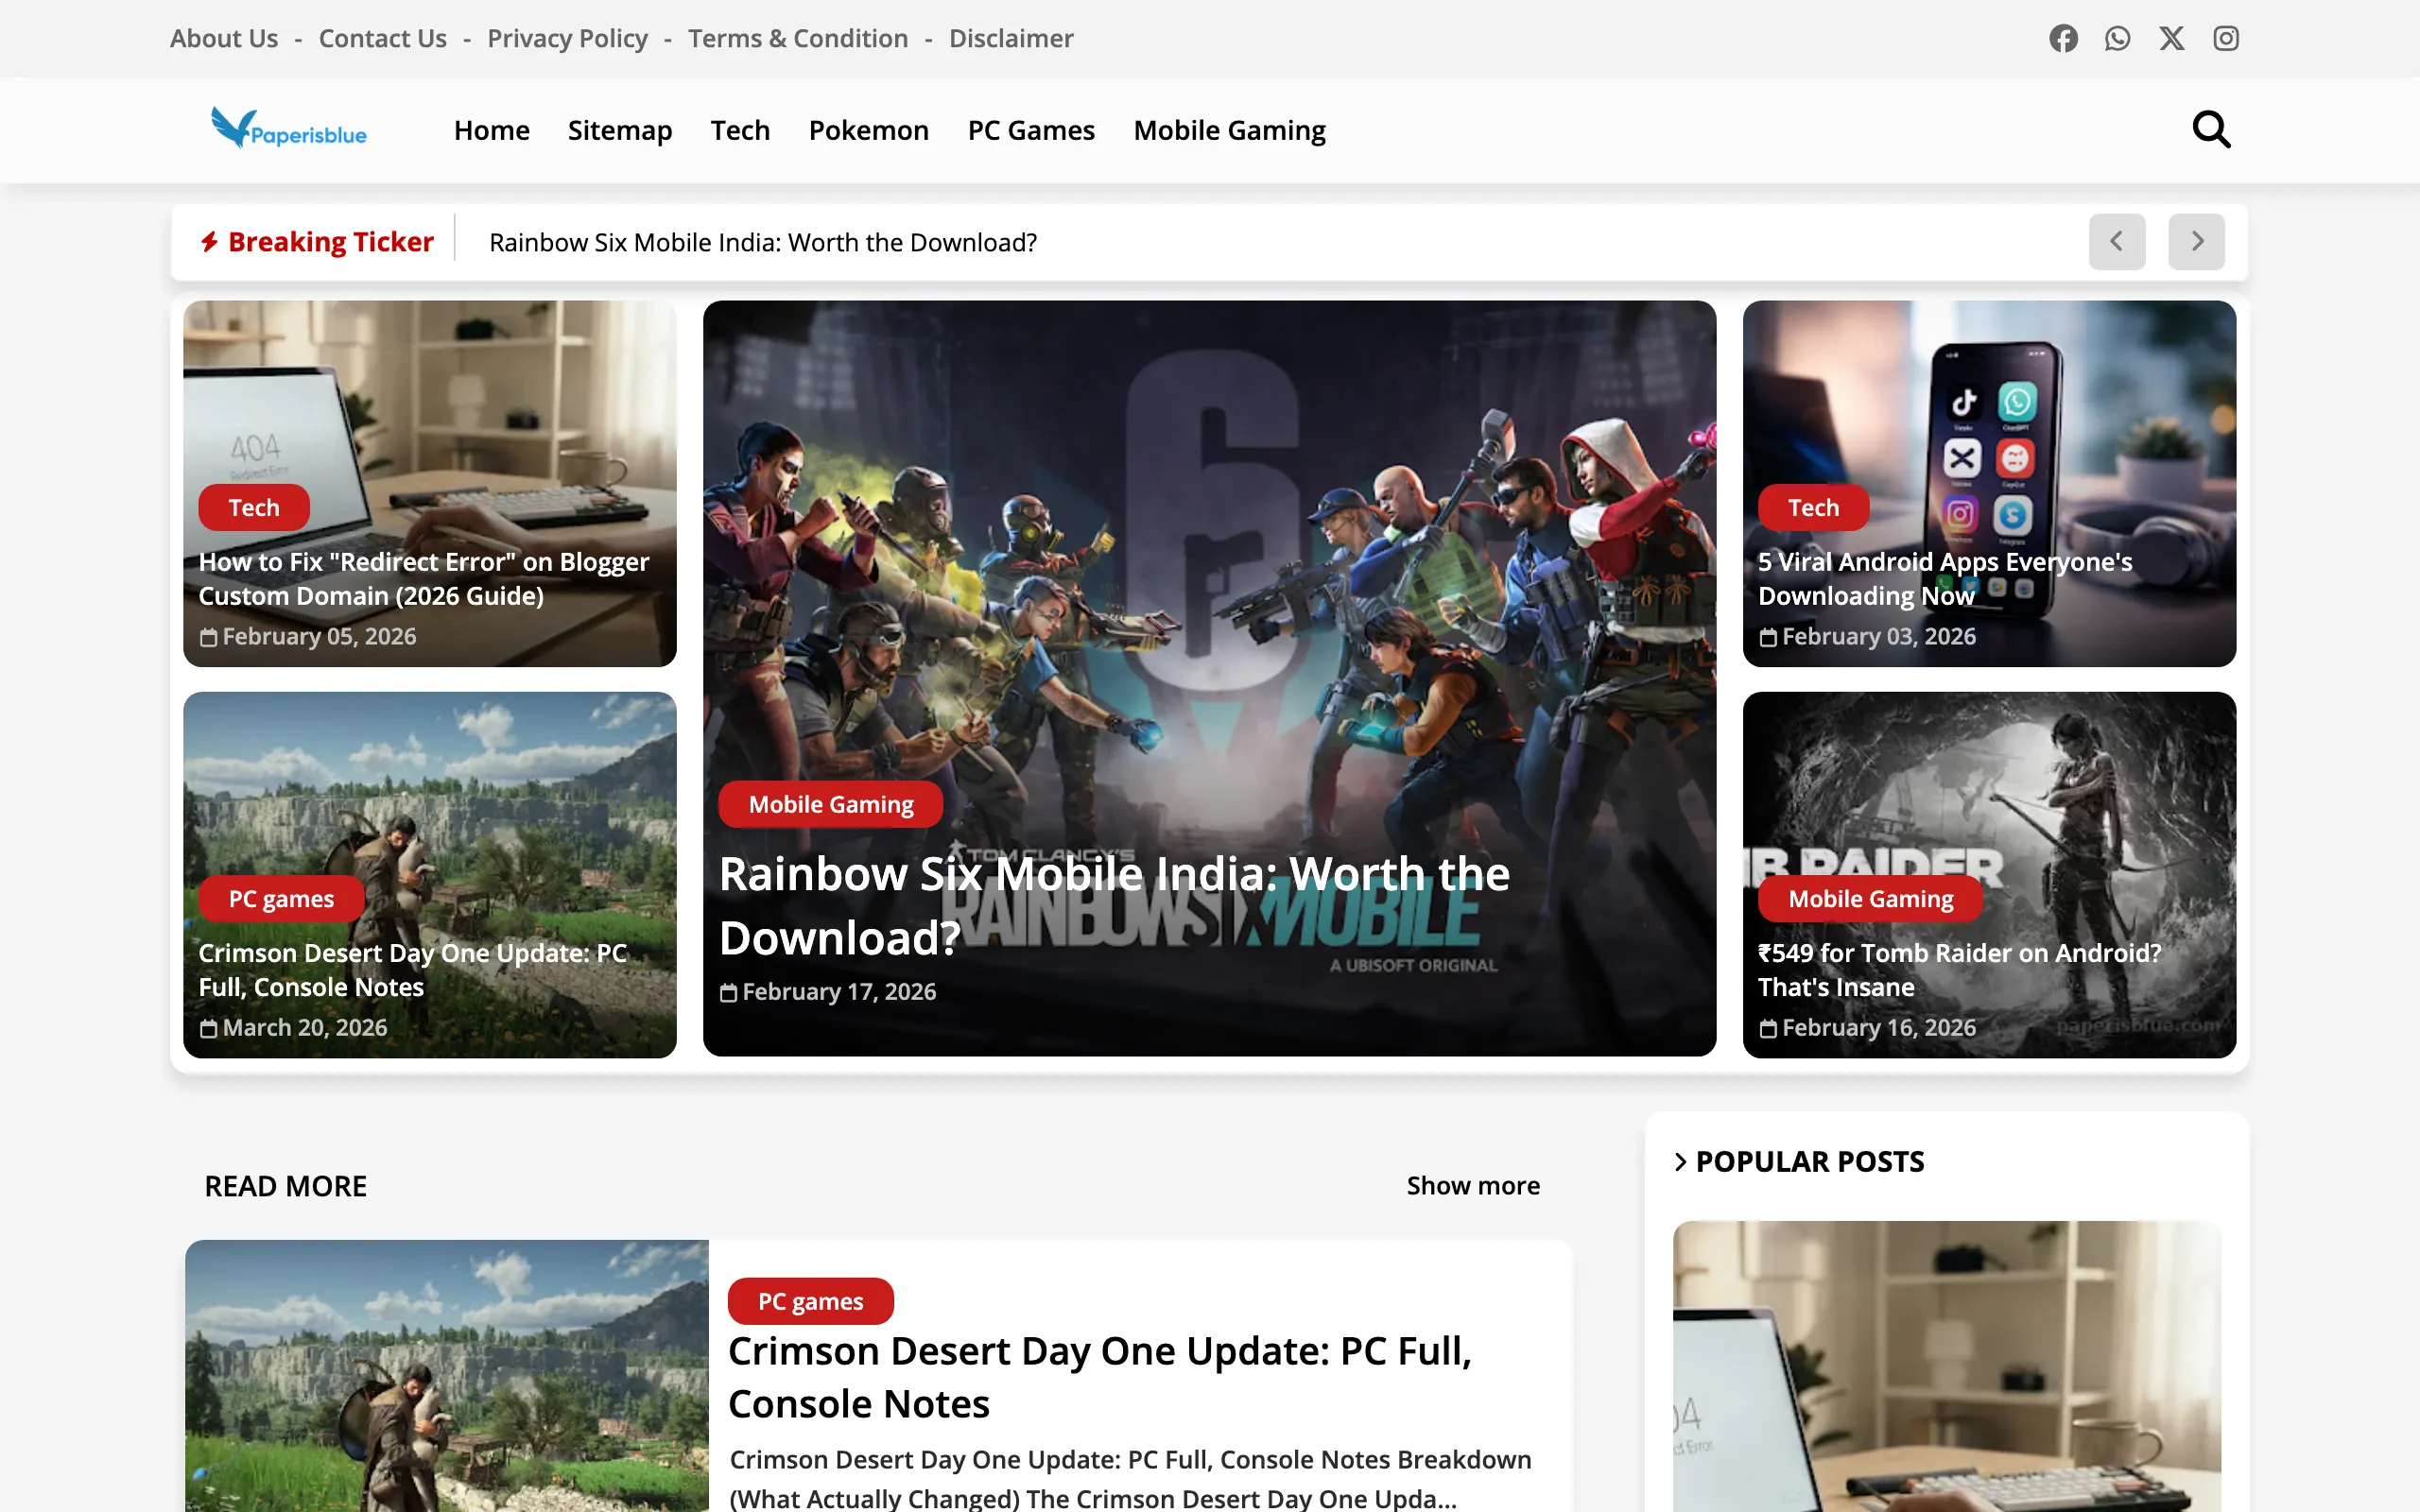The width and height of the screenshot is (2420, 1512).
Task: Open the Contact Us link
Action: point(382,38)
